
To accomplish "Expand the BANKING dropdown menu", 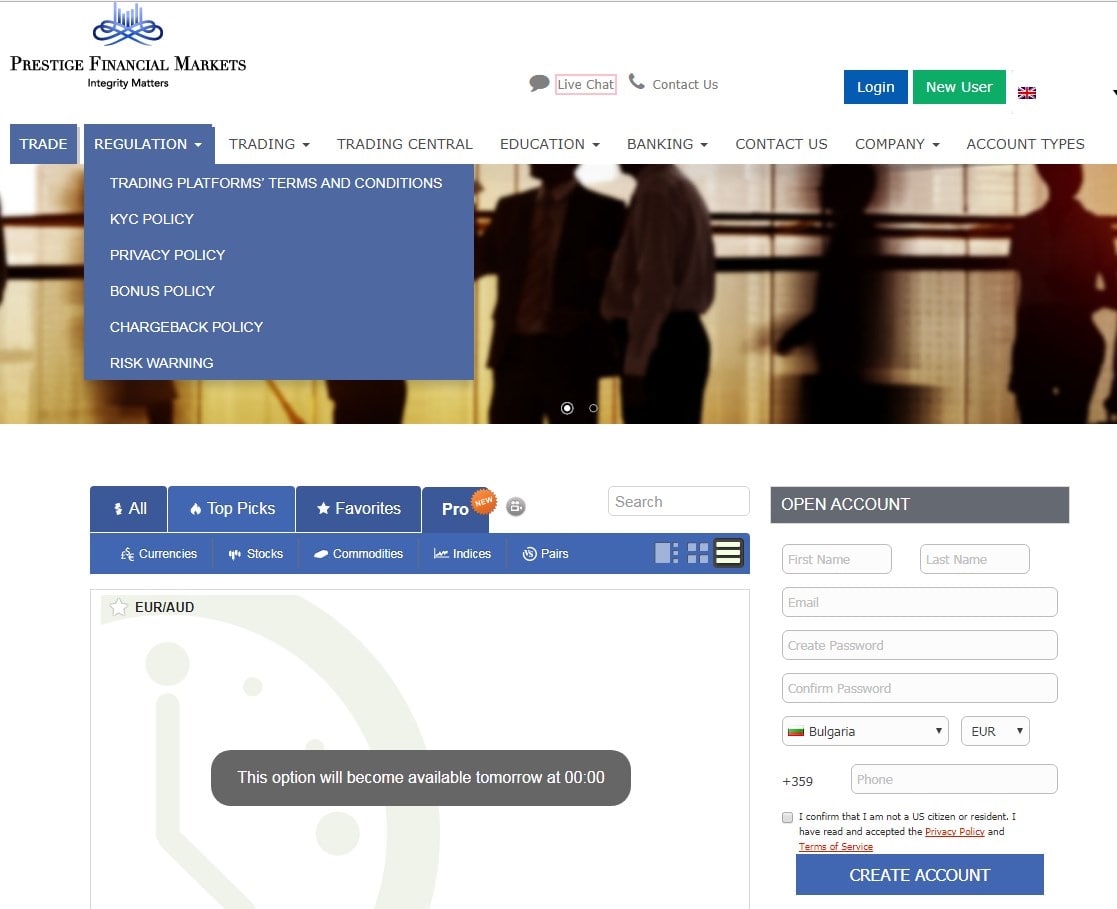I will (667, 144).
